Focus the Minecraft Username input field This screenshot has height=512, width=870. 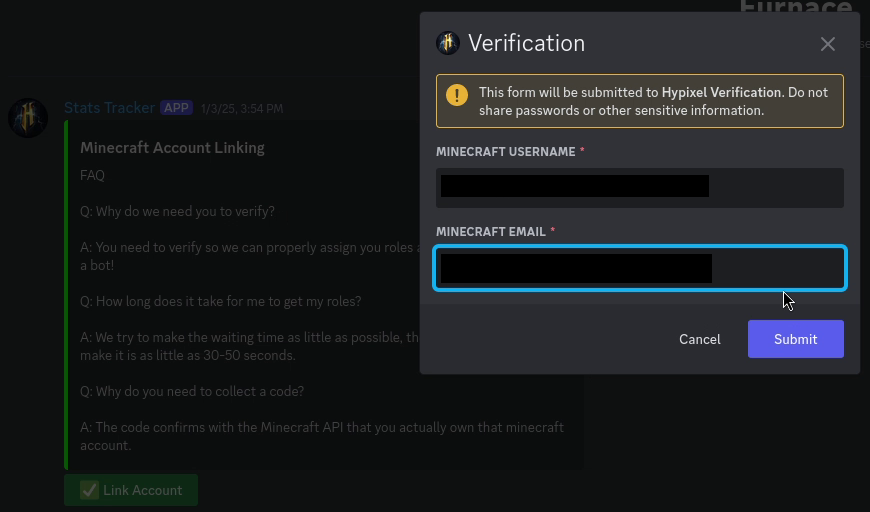coord(639,187)
